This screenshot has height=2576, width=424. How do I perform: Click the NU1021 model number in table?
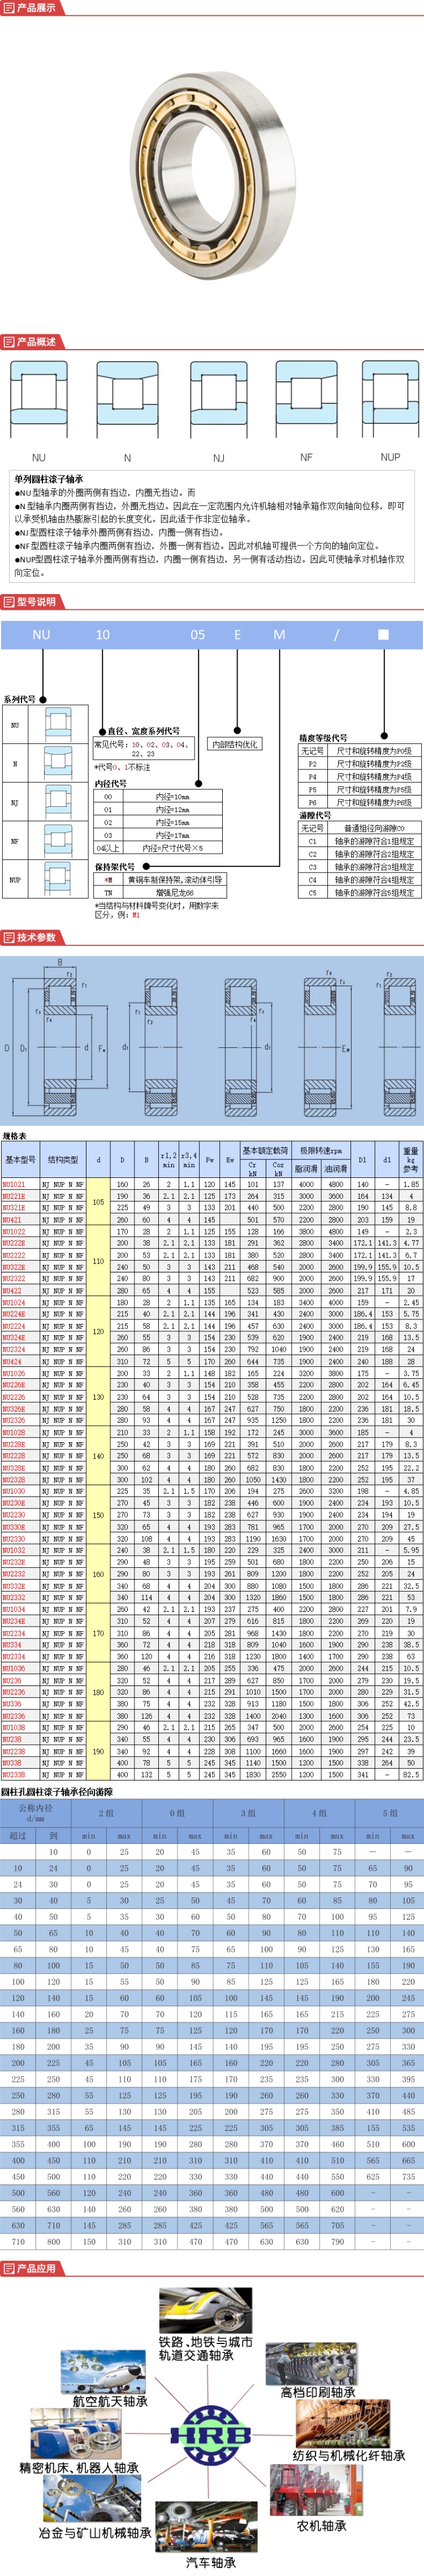click(14, 1184)
